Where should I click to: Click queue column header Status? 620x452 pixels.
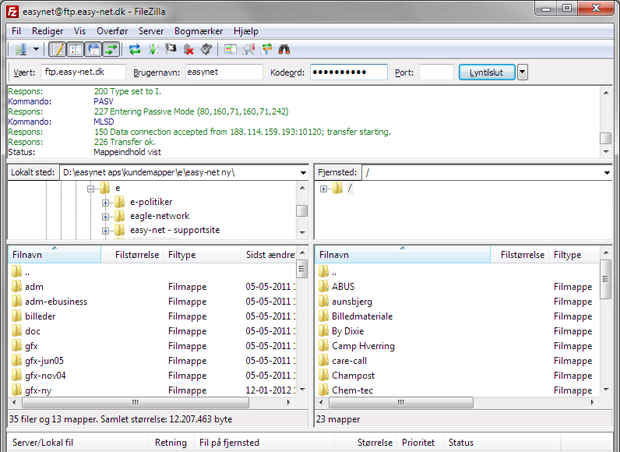(502, 443)
